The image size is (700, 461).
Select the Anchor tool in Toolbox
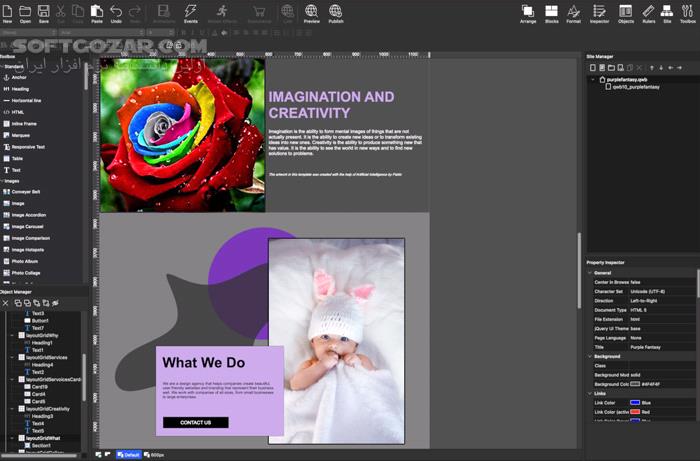click(x=15, y=78)
